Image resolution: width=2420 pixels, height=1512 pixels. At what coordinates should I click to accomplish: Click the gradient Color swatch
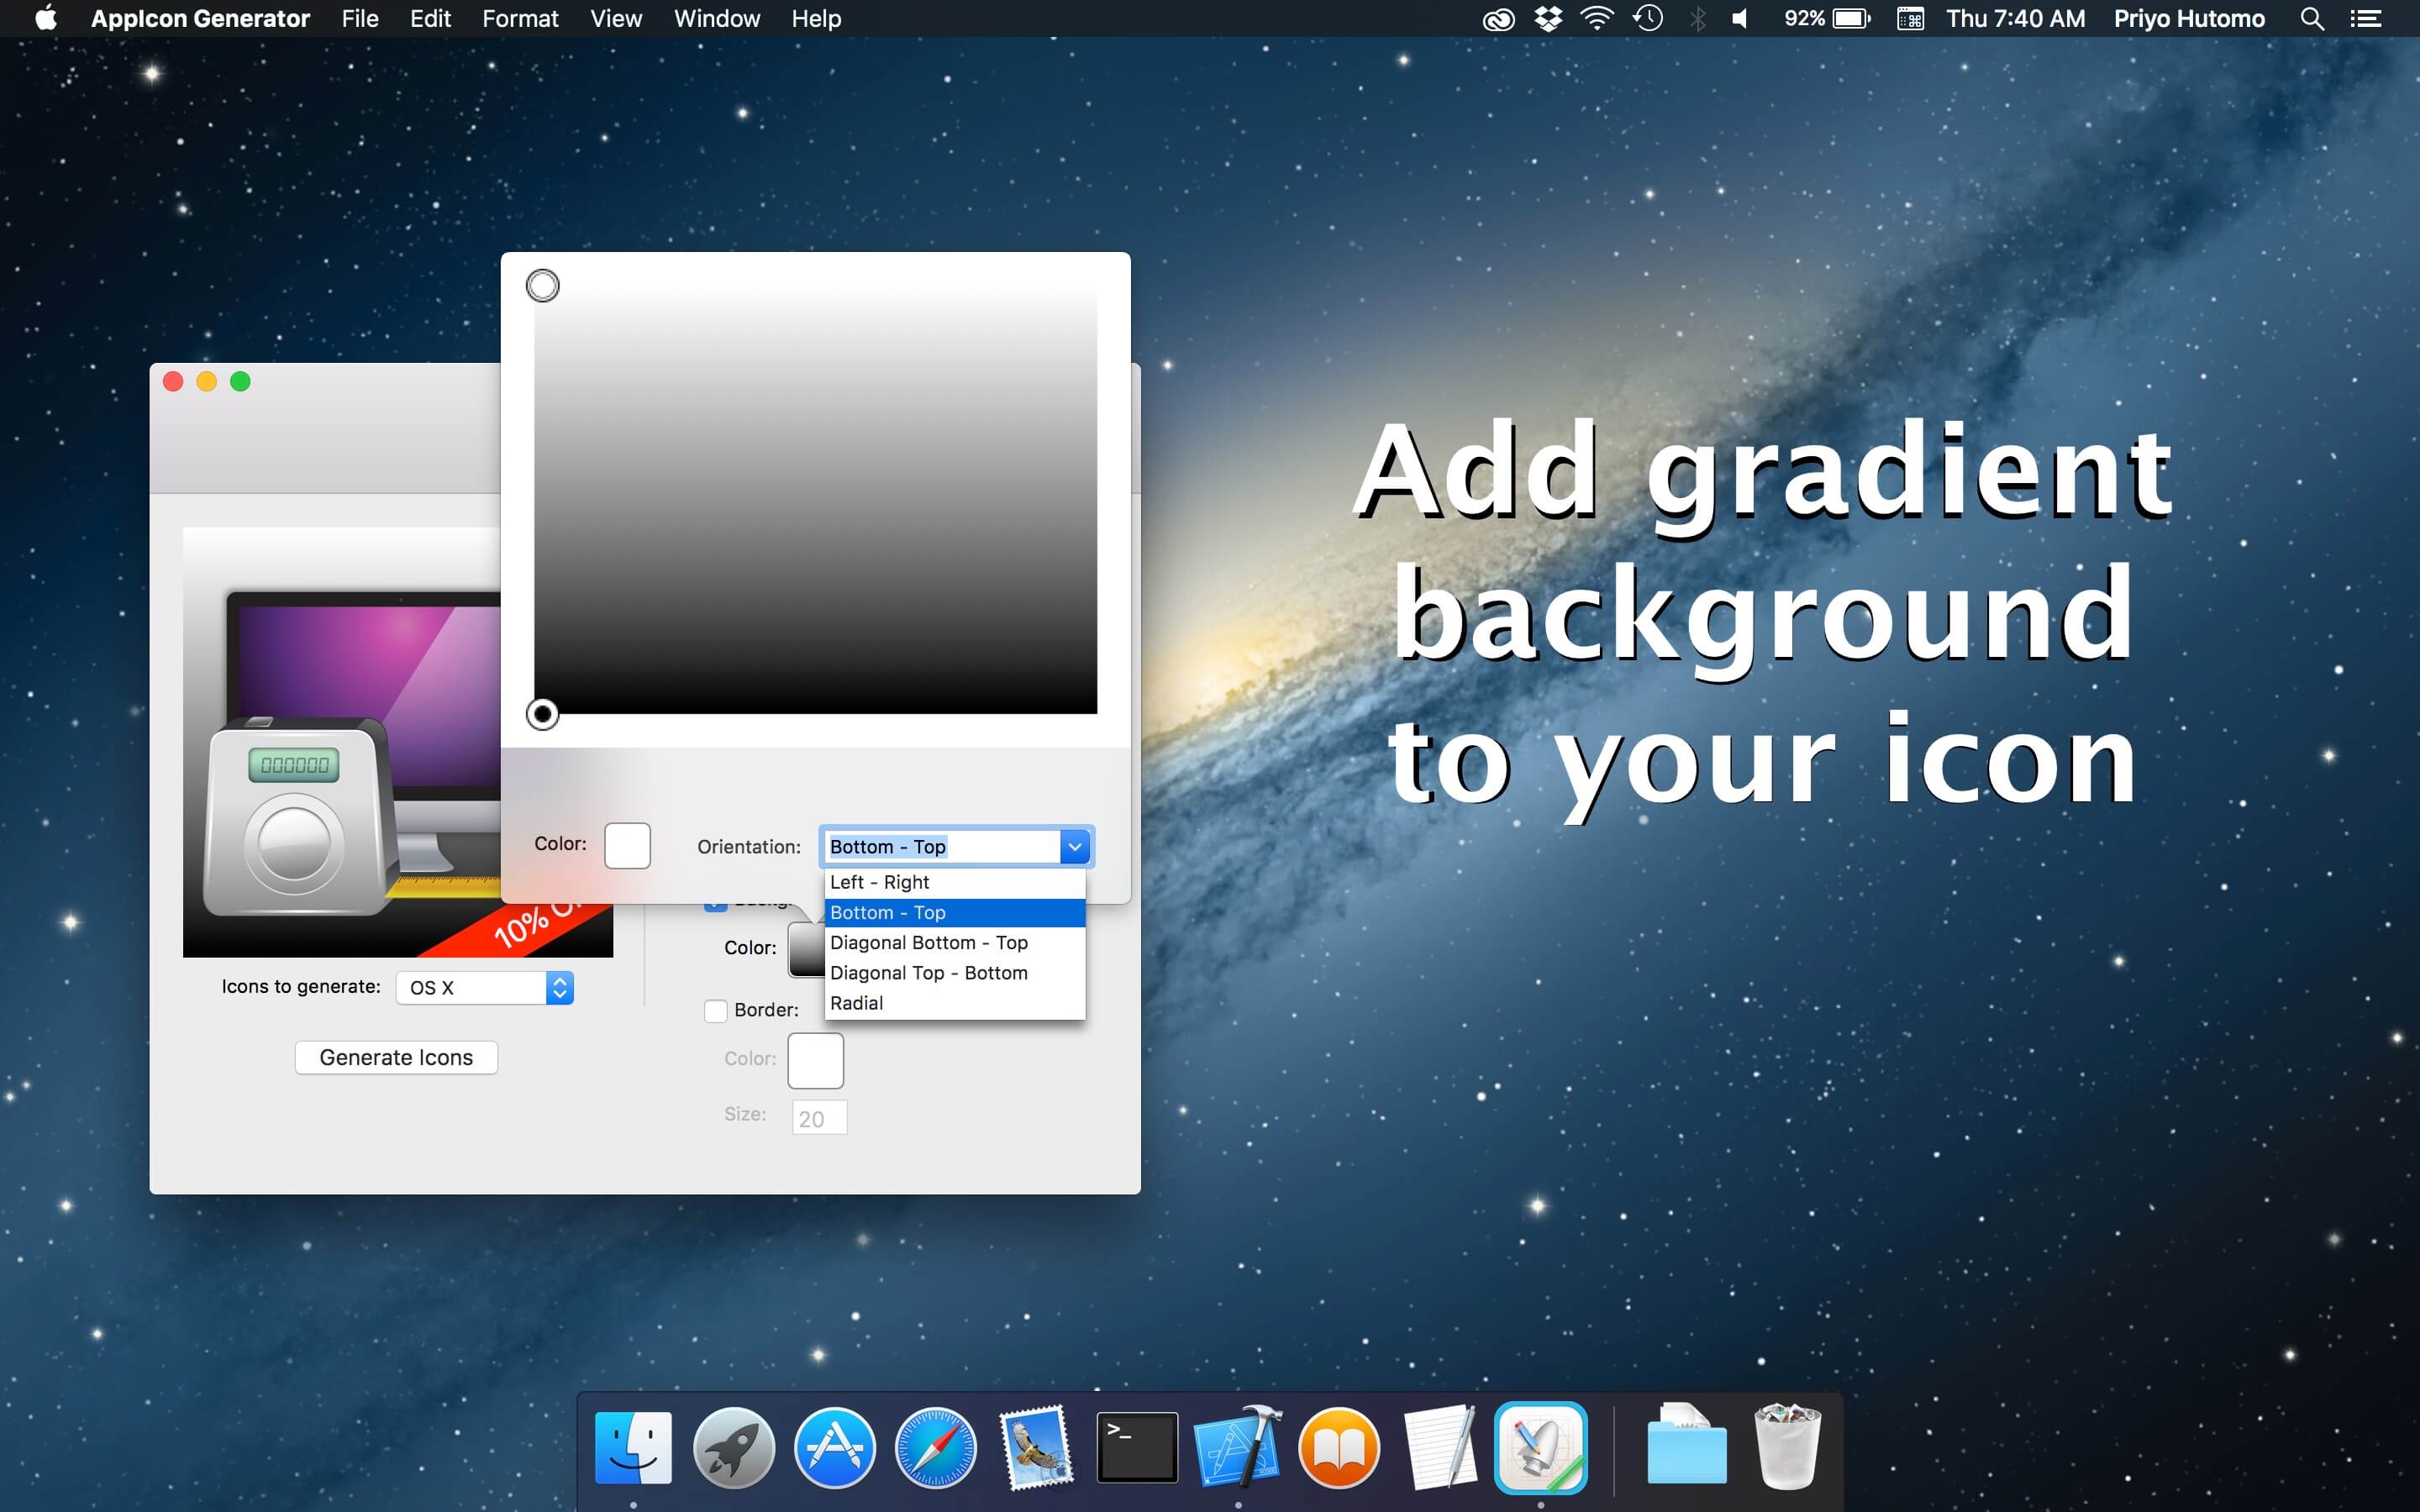click(x=628, y=845)
